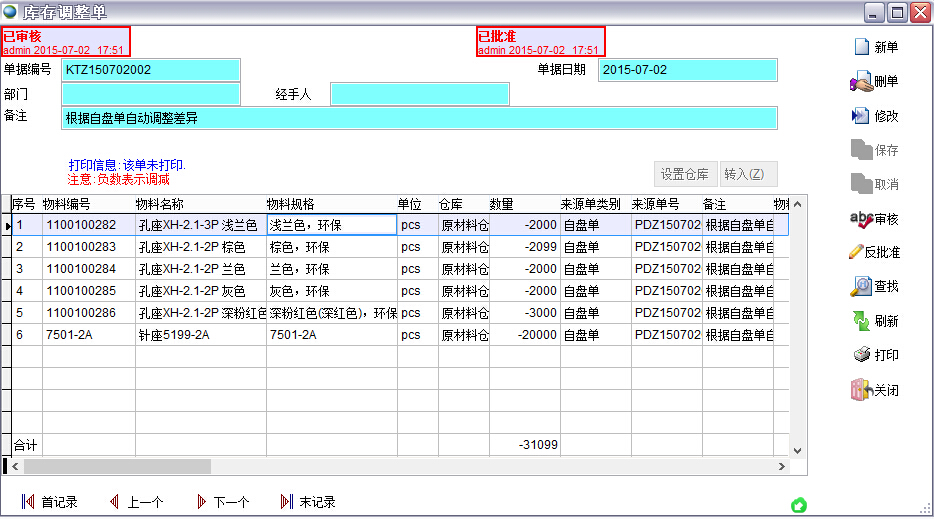Click the green status icon at bottom right

(799, 505)
